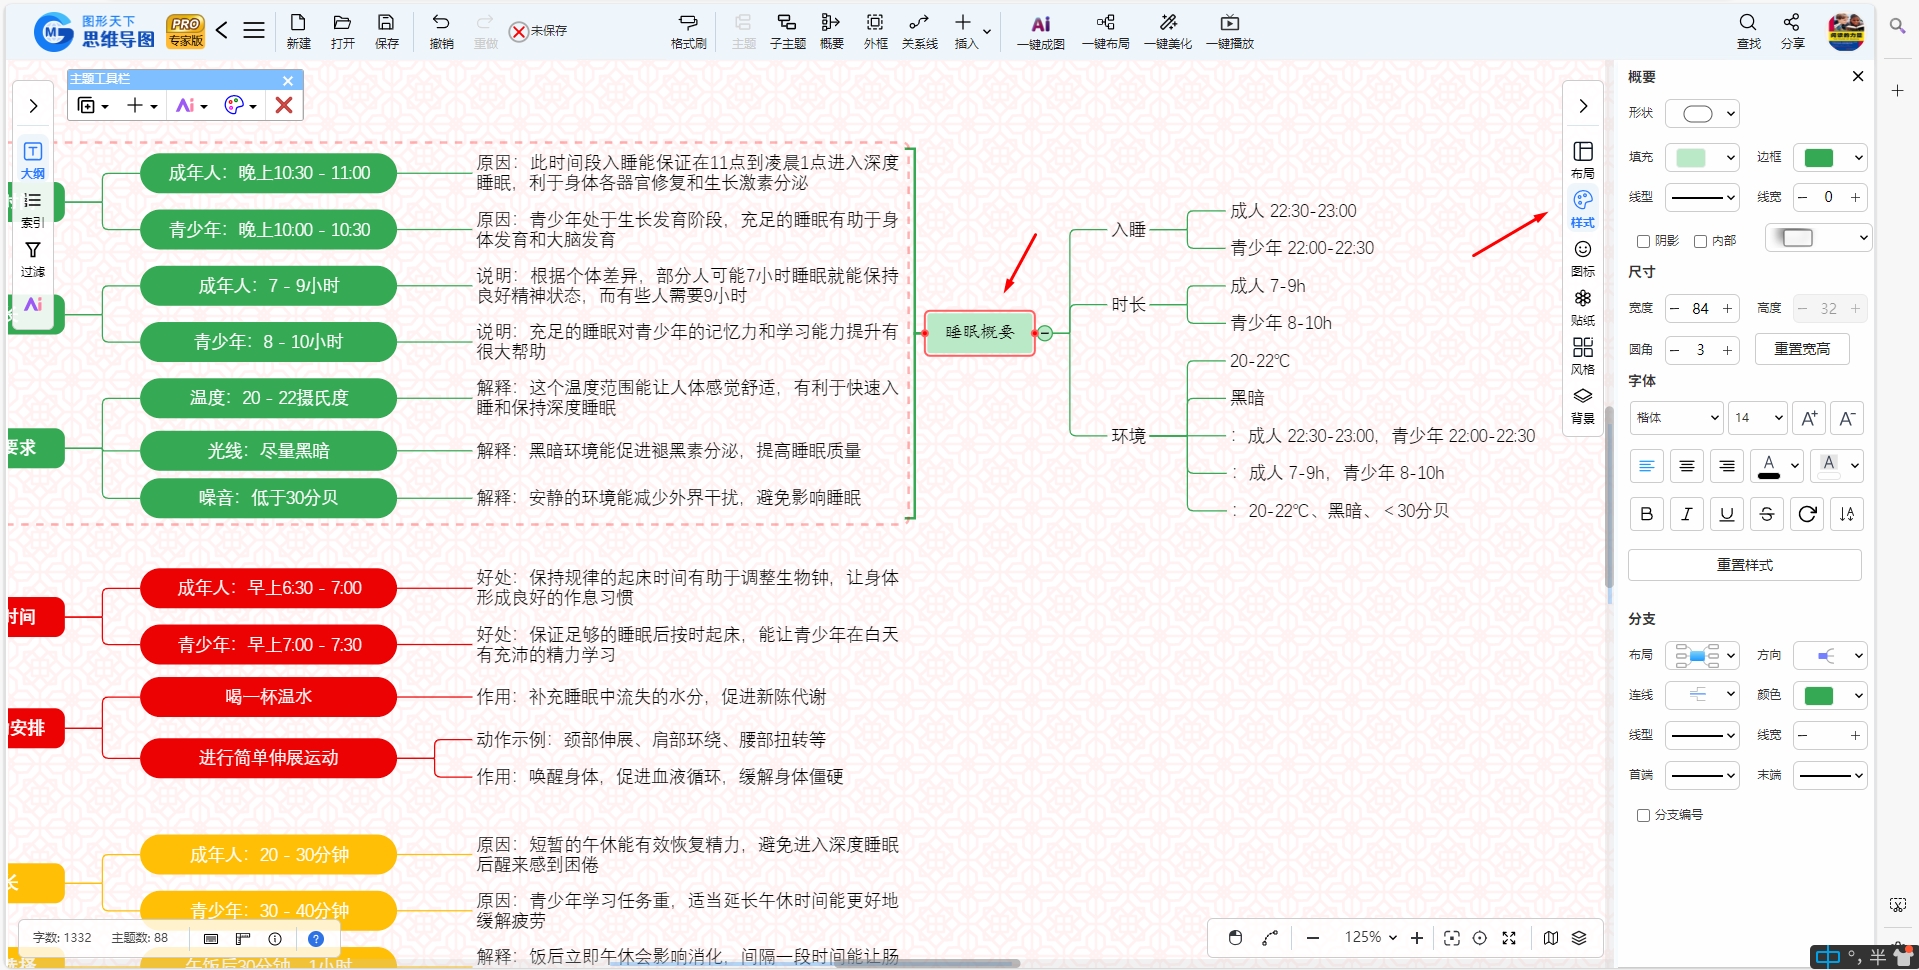Toggle bold text formatting
Viewport: 1919px width, 970px height.
tap(1647, 514)
